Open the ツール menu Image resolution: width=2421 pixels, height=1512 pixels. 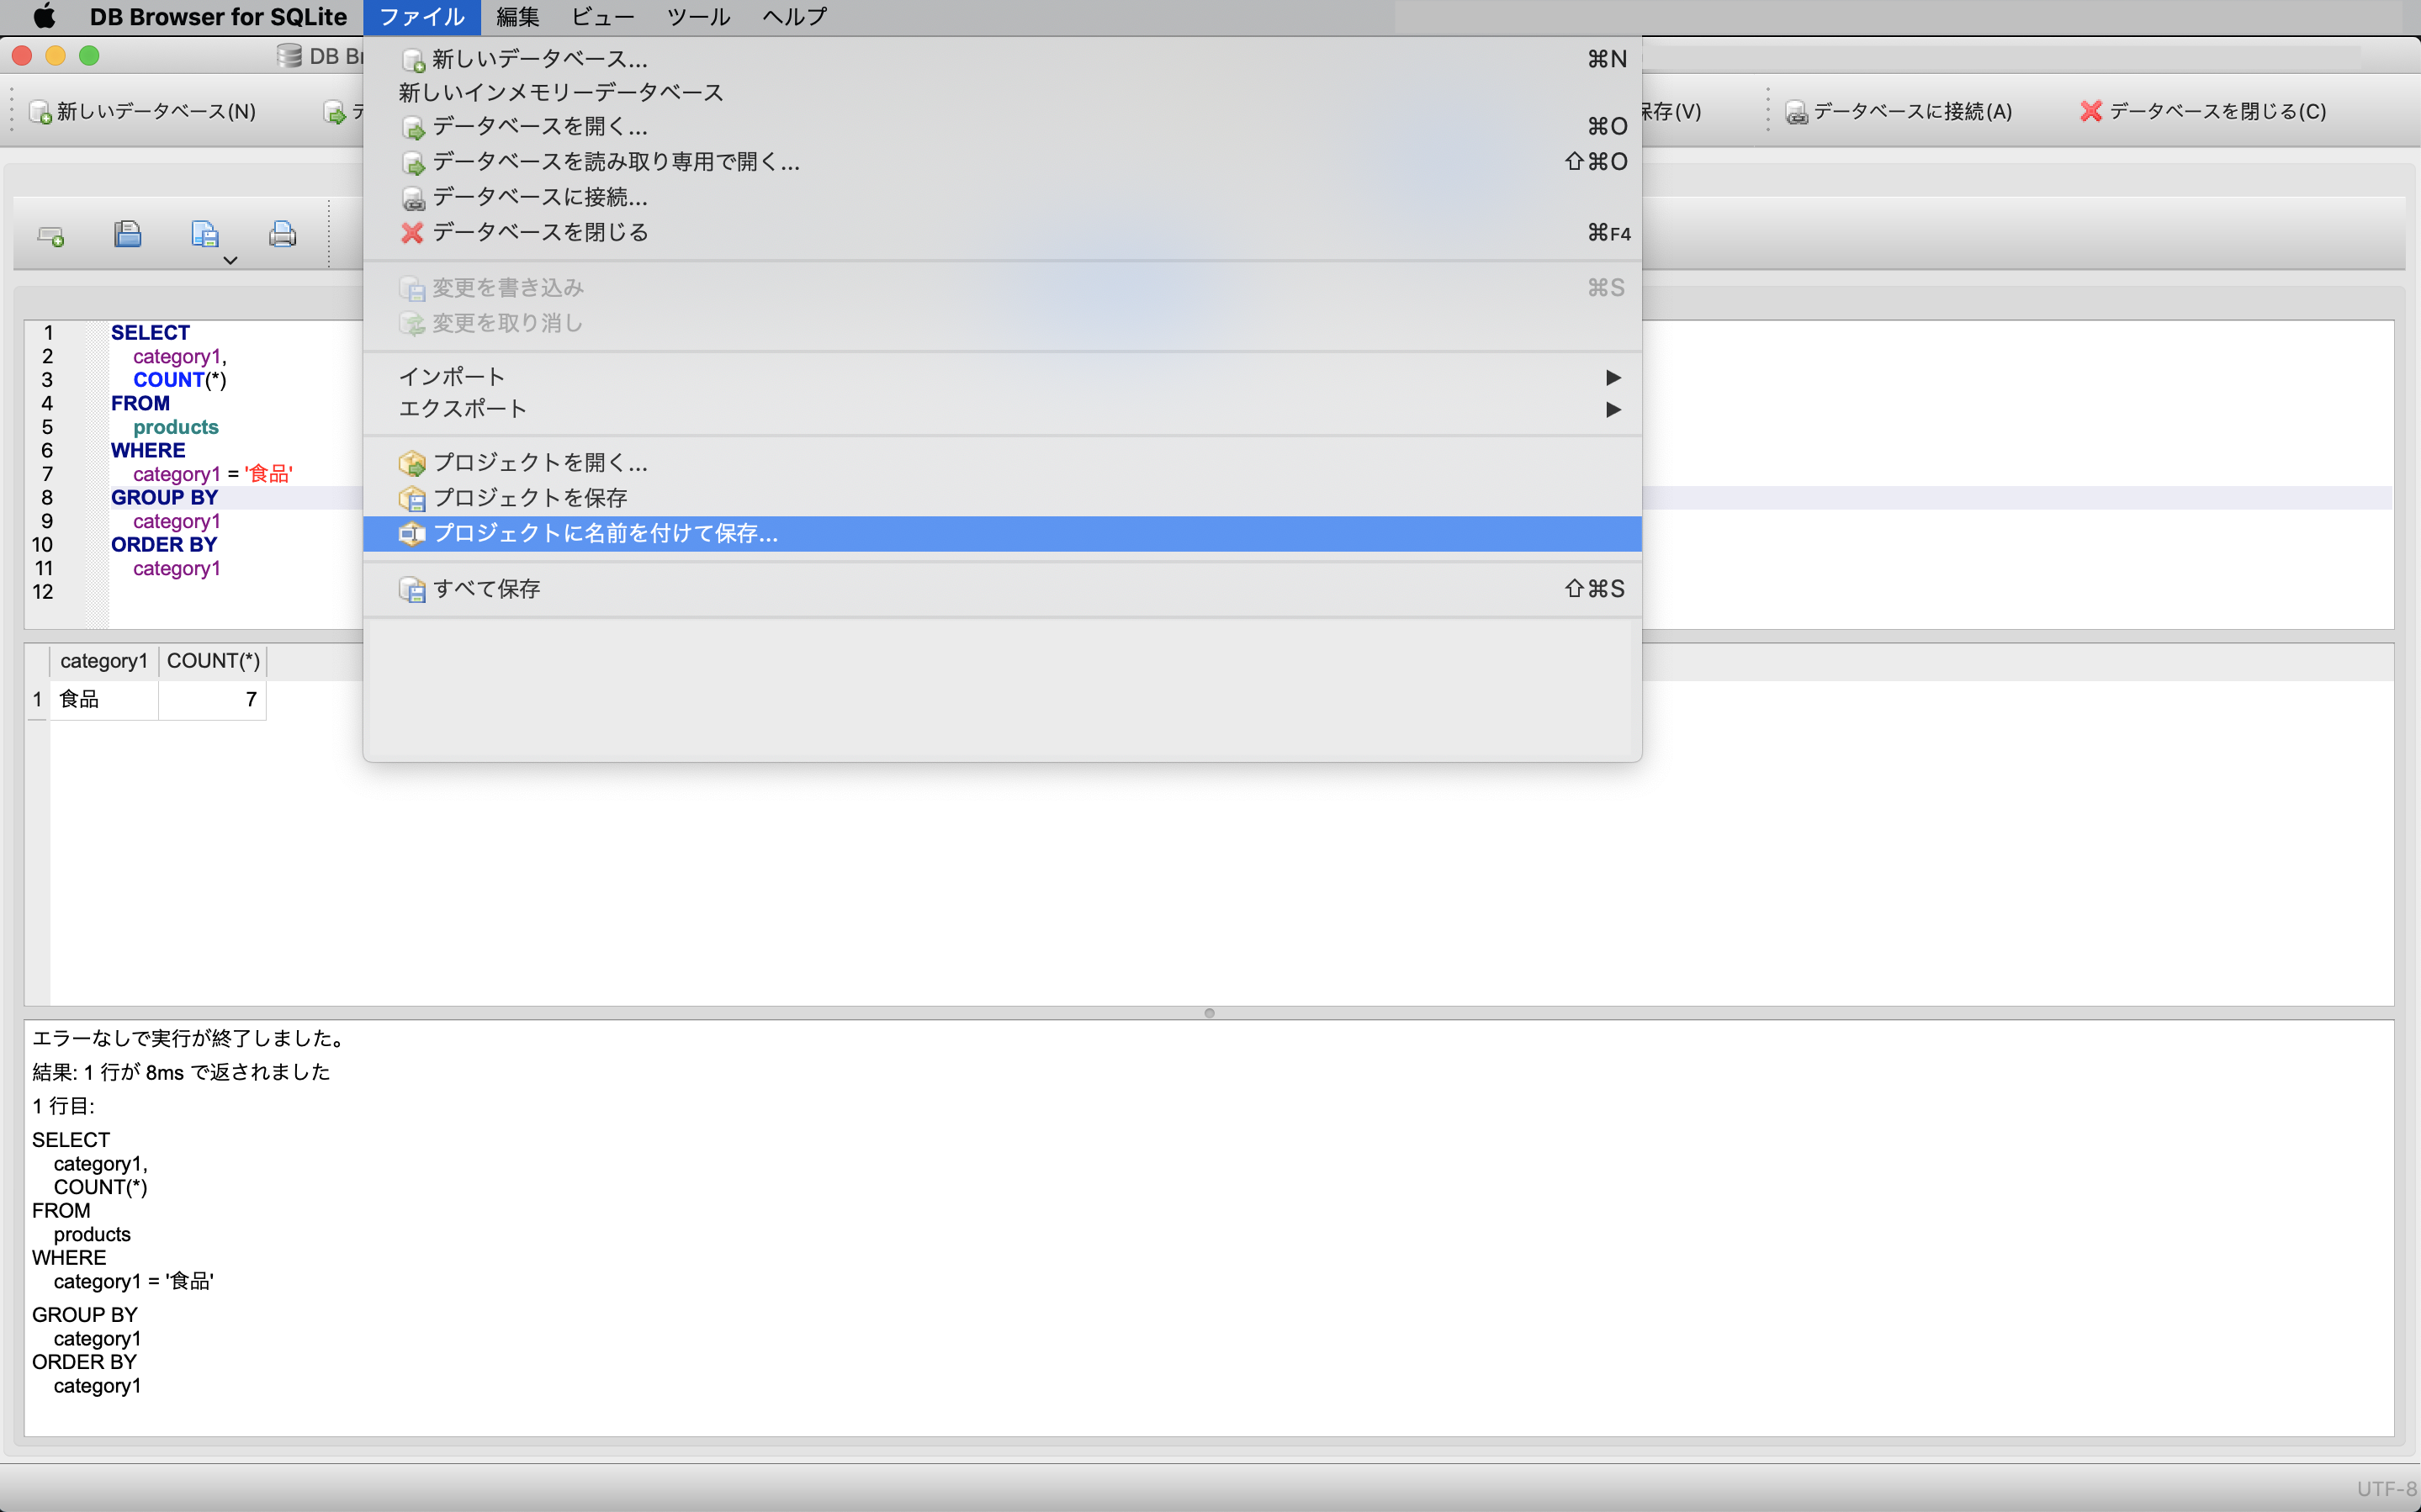(x=699, y=17)
